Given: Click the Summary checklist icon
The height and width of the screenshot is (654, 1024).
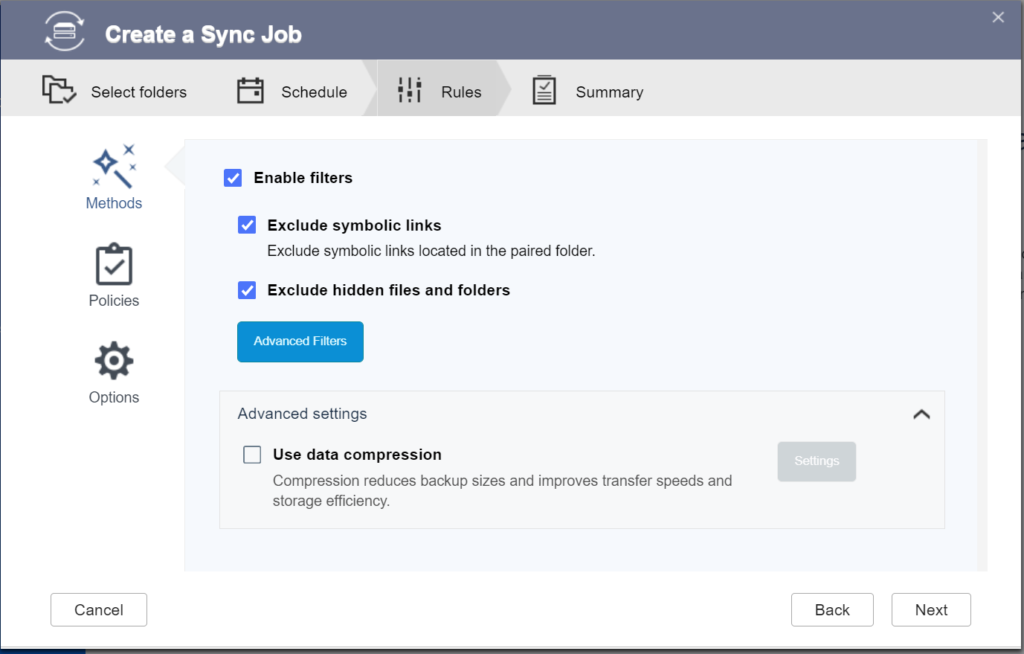Looking at the screenshot, I should coord(544,91).
